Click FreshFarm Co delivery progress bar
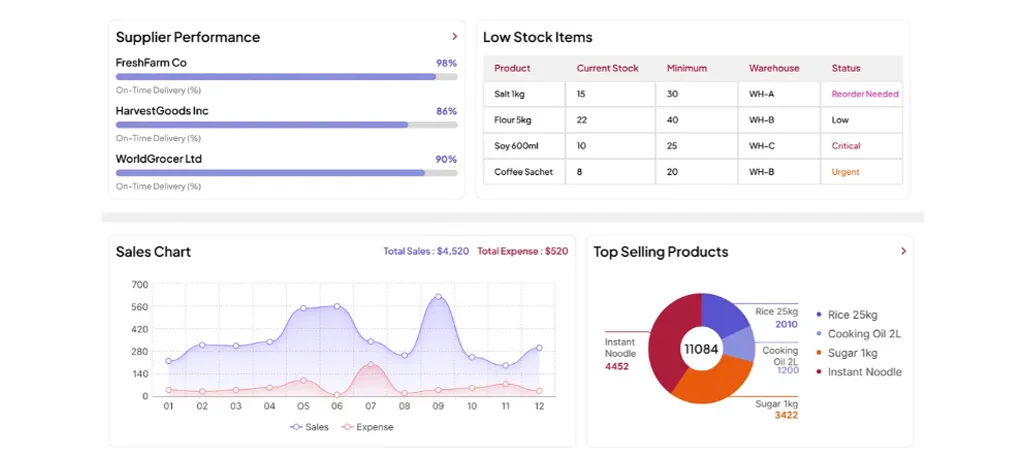Screen dimensions: 1026x466 (287, 77)
